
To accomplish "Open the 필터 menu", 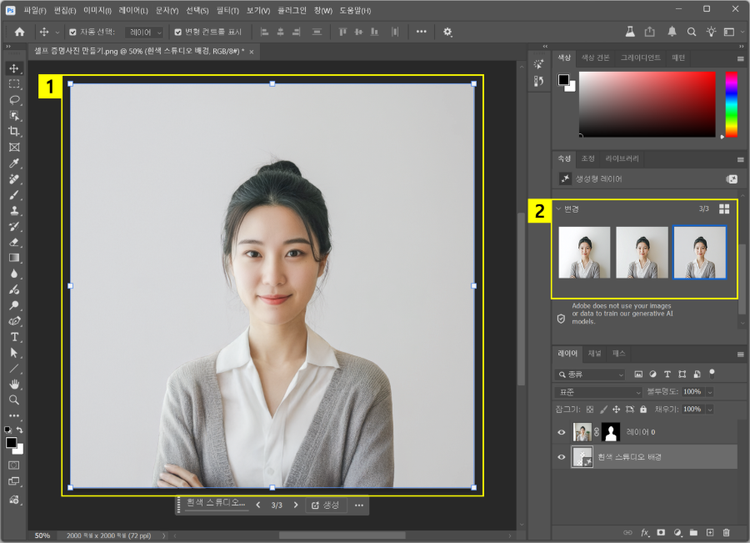I will (228, 10).
